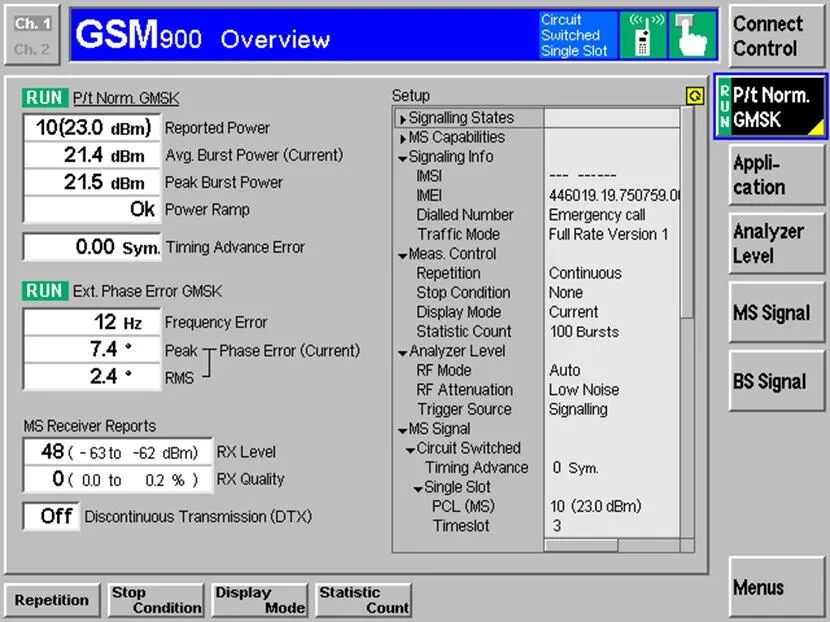Select the Ch. 1 / Ch. 2 channel button
Image resolution: width=830 pixels, height=622 pixels.
click(x=32, y=35)
